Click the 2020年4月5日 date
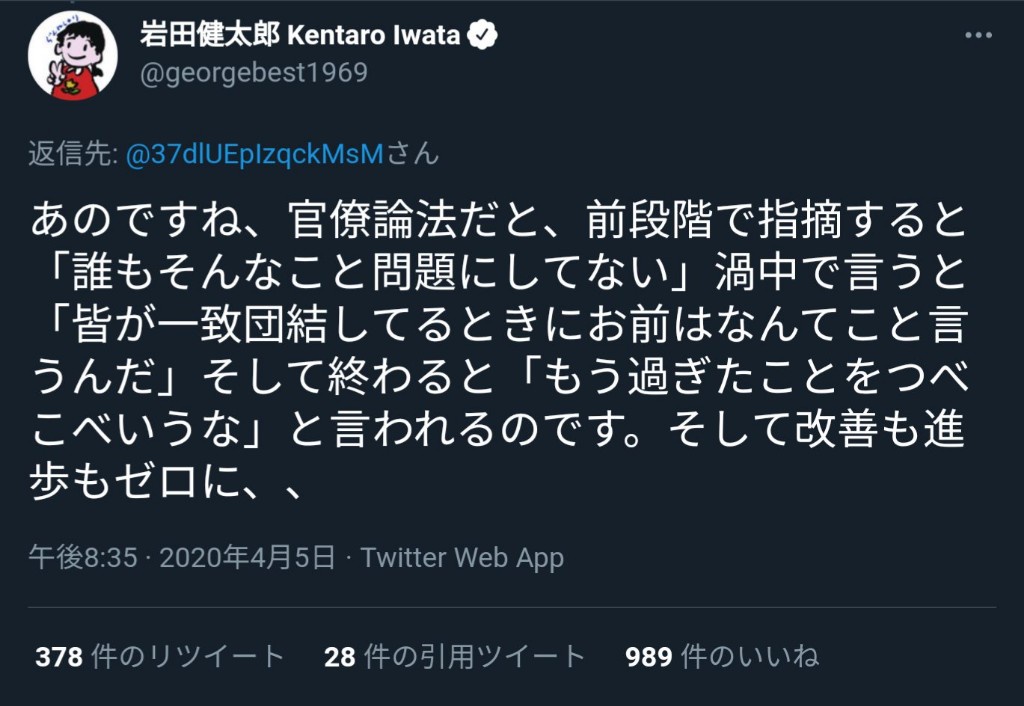 (247, 557)
